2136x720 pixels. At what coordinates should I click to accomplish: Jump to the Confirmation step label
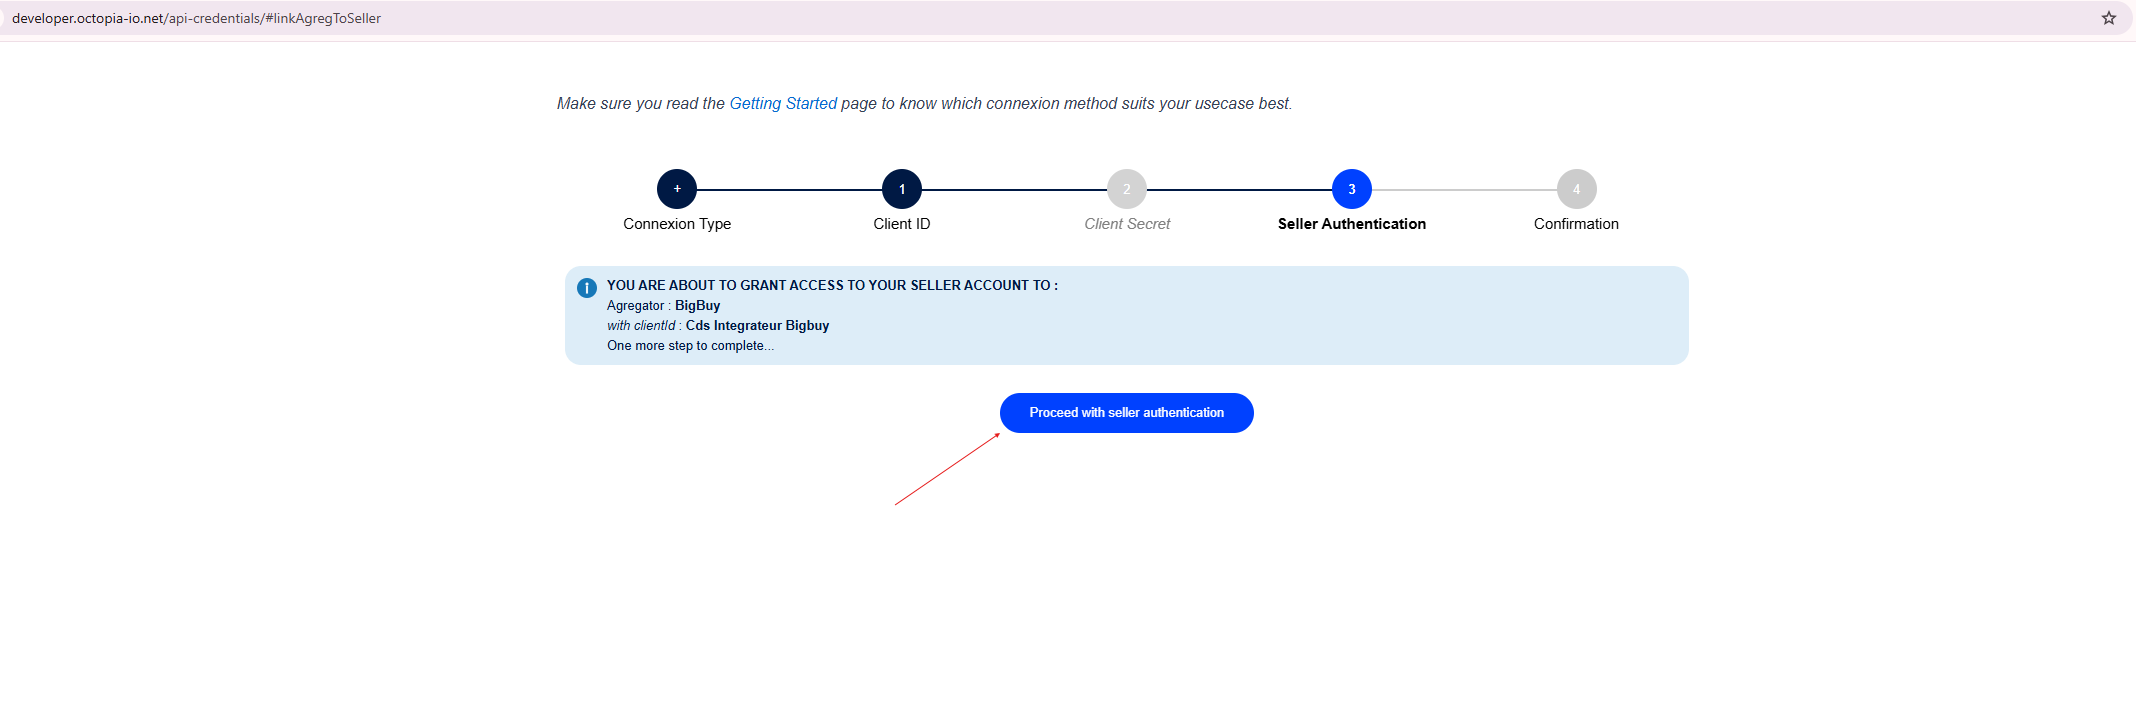pos(1576,224)
